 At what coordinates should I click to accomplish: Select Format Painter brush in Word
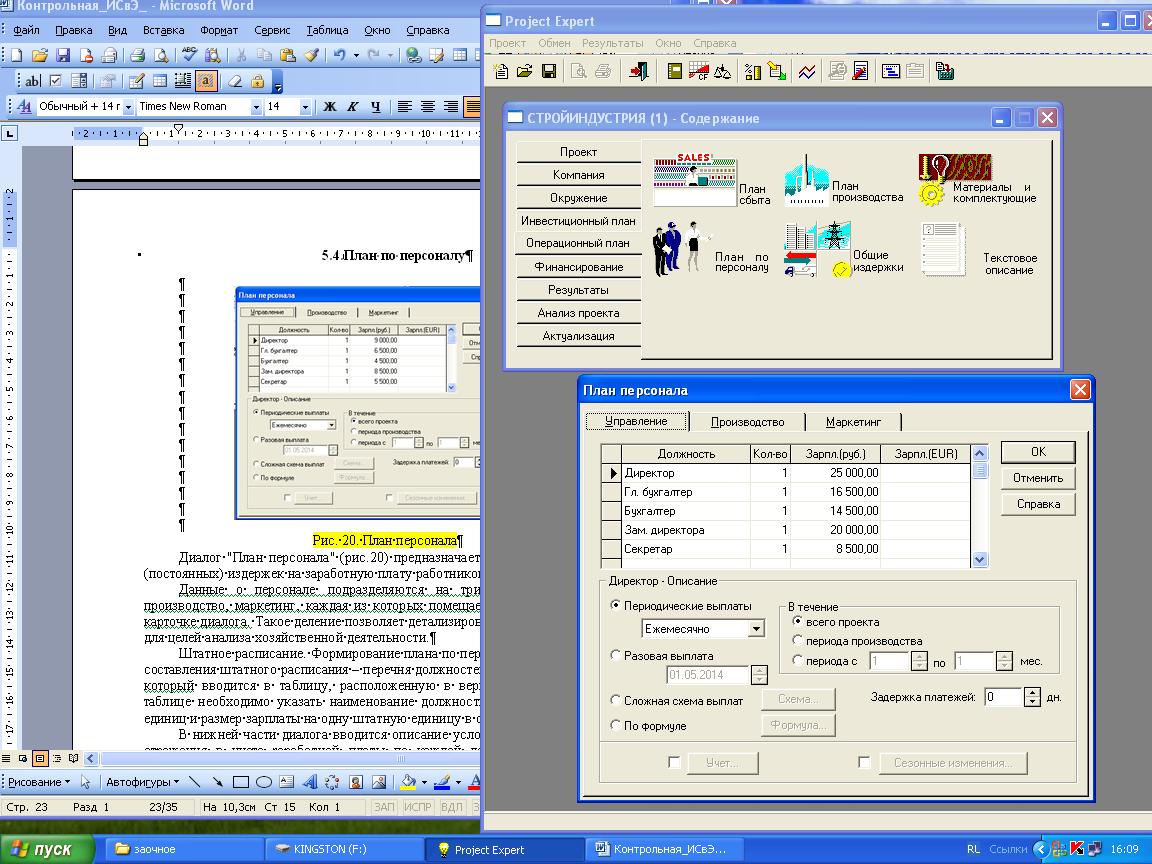coord(312,55)
